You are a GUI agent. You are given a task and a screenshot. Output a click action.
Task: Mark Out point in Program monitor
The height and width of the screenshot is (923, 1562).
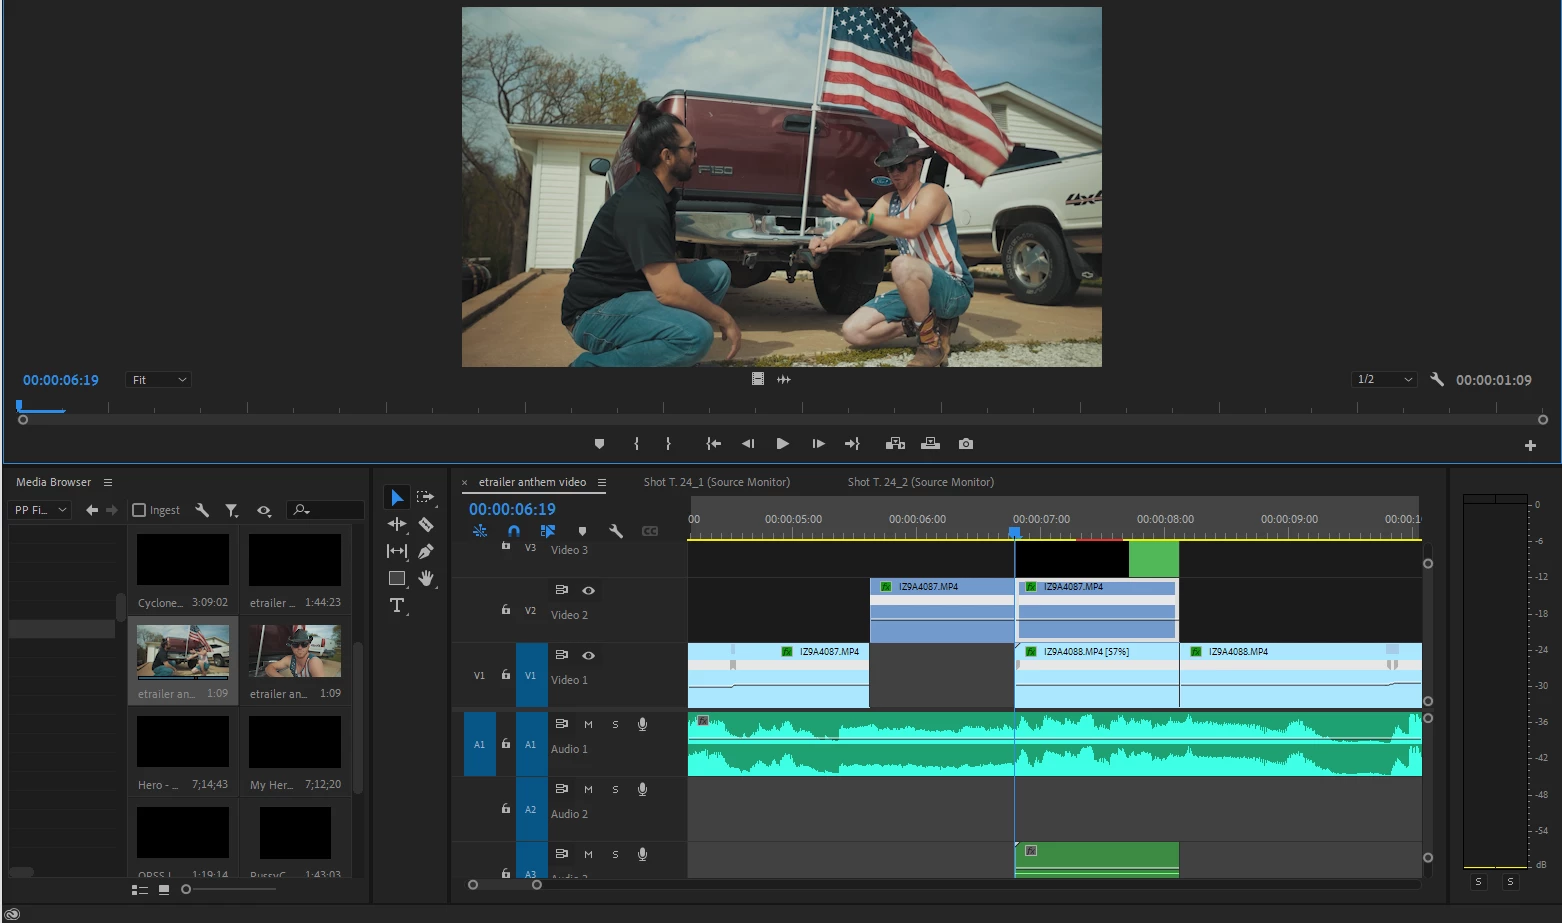[668, 444]
